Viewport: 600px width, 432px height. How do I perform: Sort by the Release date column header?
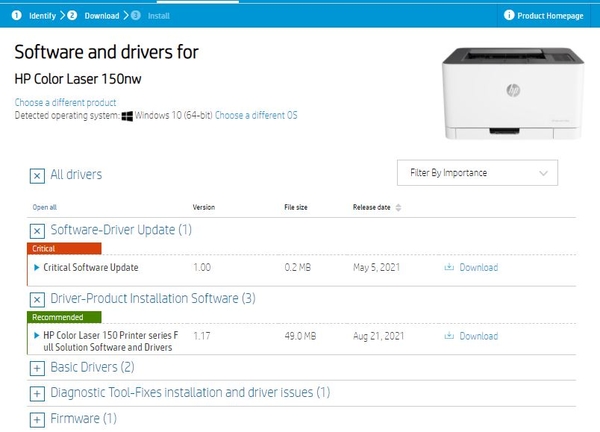[372, 207]
